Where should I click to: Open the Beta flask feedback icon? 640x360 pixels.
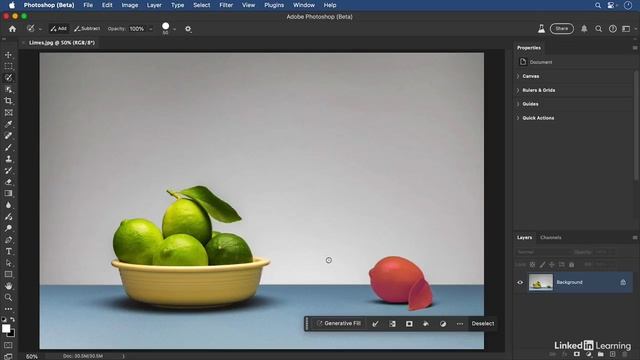click(x=541, y=29)
